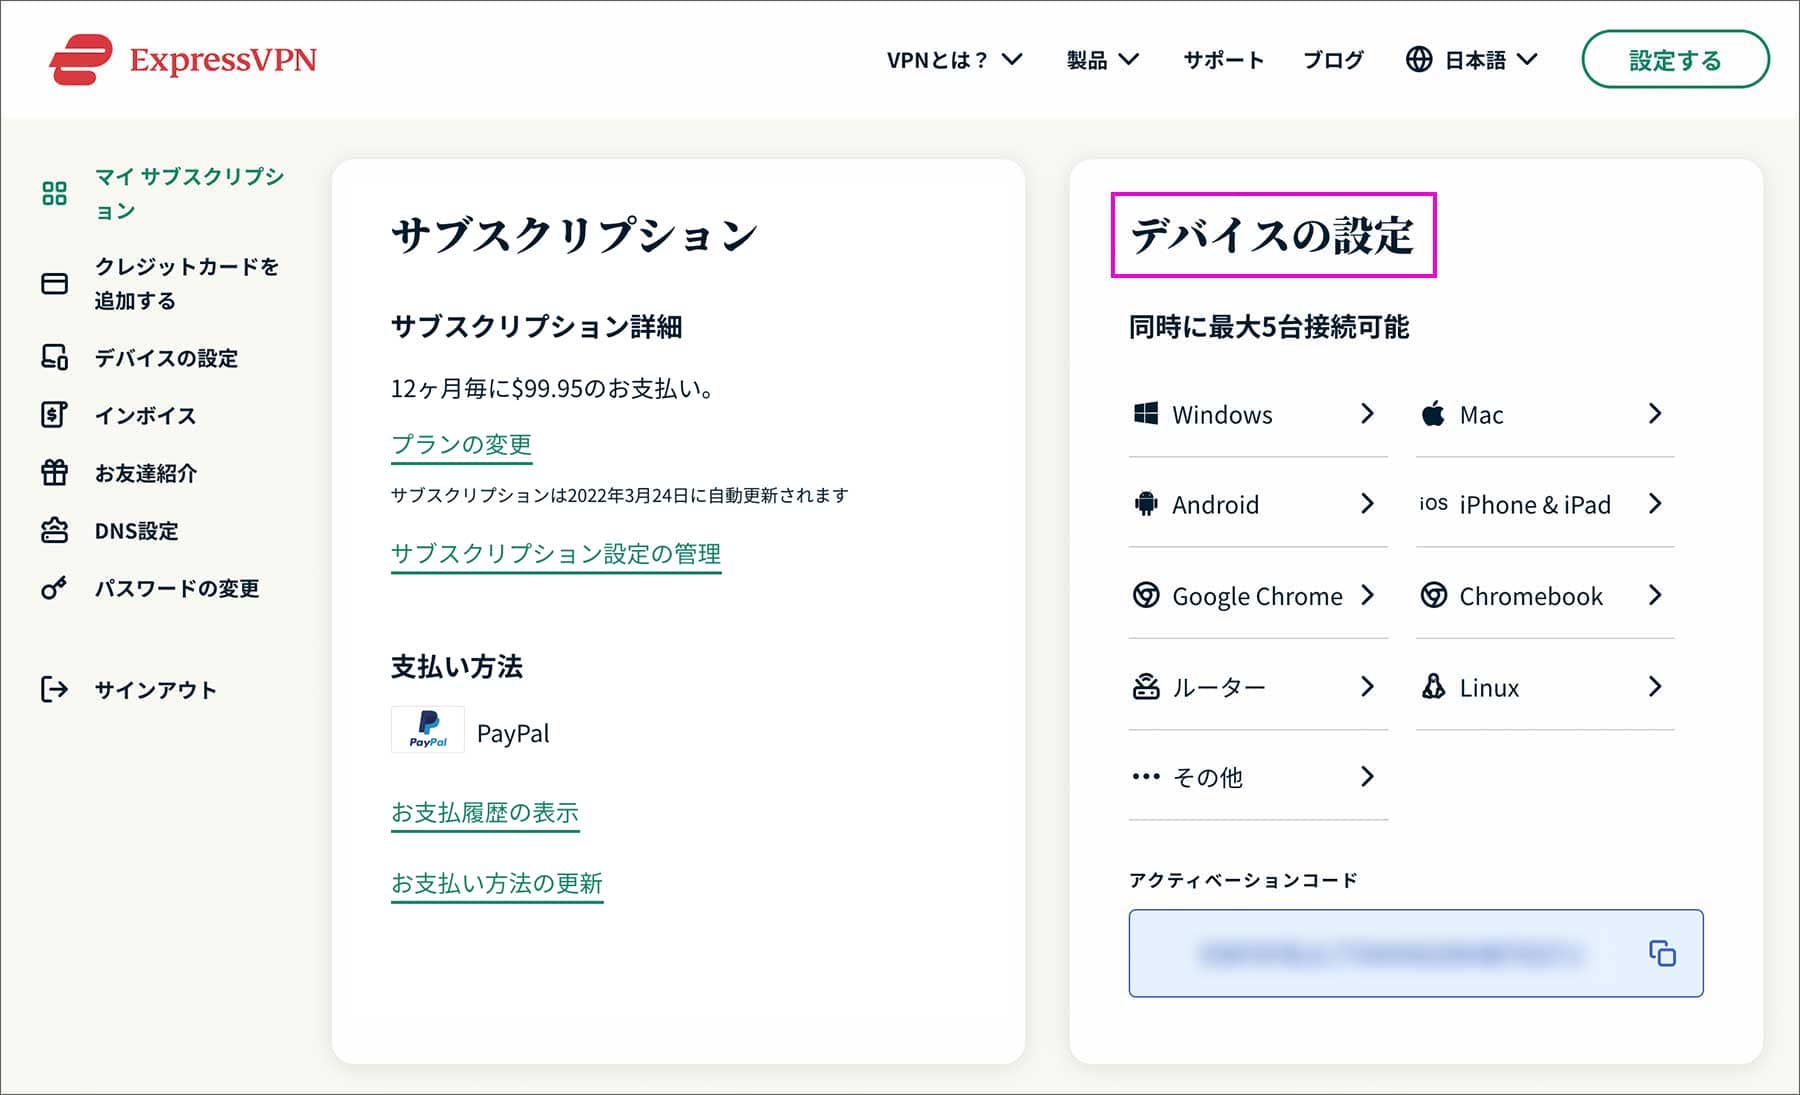Click the PayPal logo thumbnail
The width and height of the screenshot is (1800, 1095).
pyautogui.click(x=428, y=730)
